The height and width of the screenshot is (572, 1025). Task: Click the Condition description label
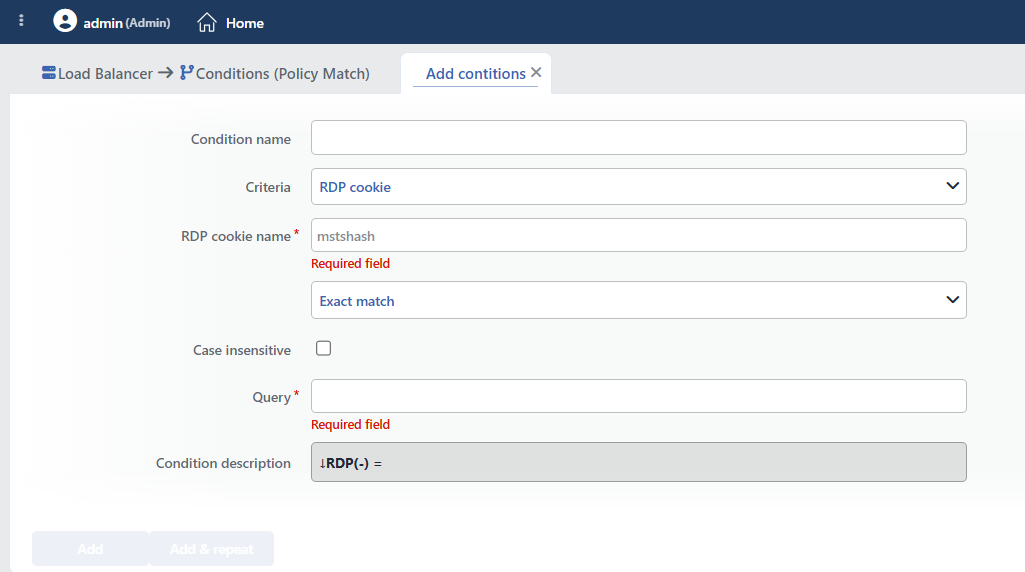223,463
